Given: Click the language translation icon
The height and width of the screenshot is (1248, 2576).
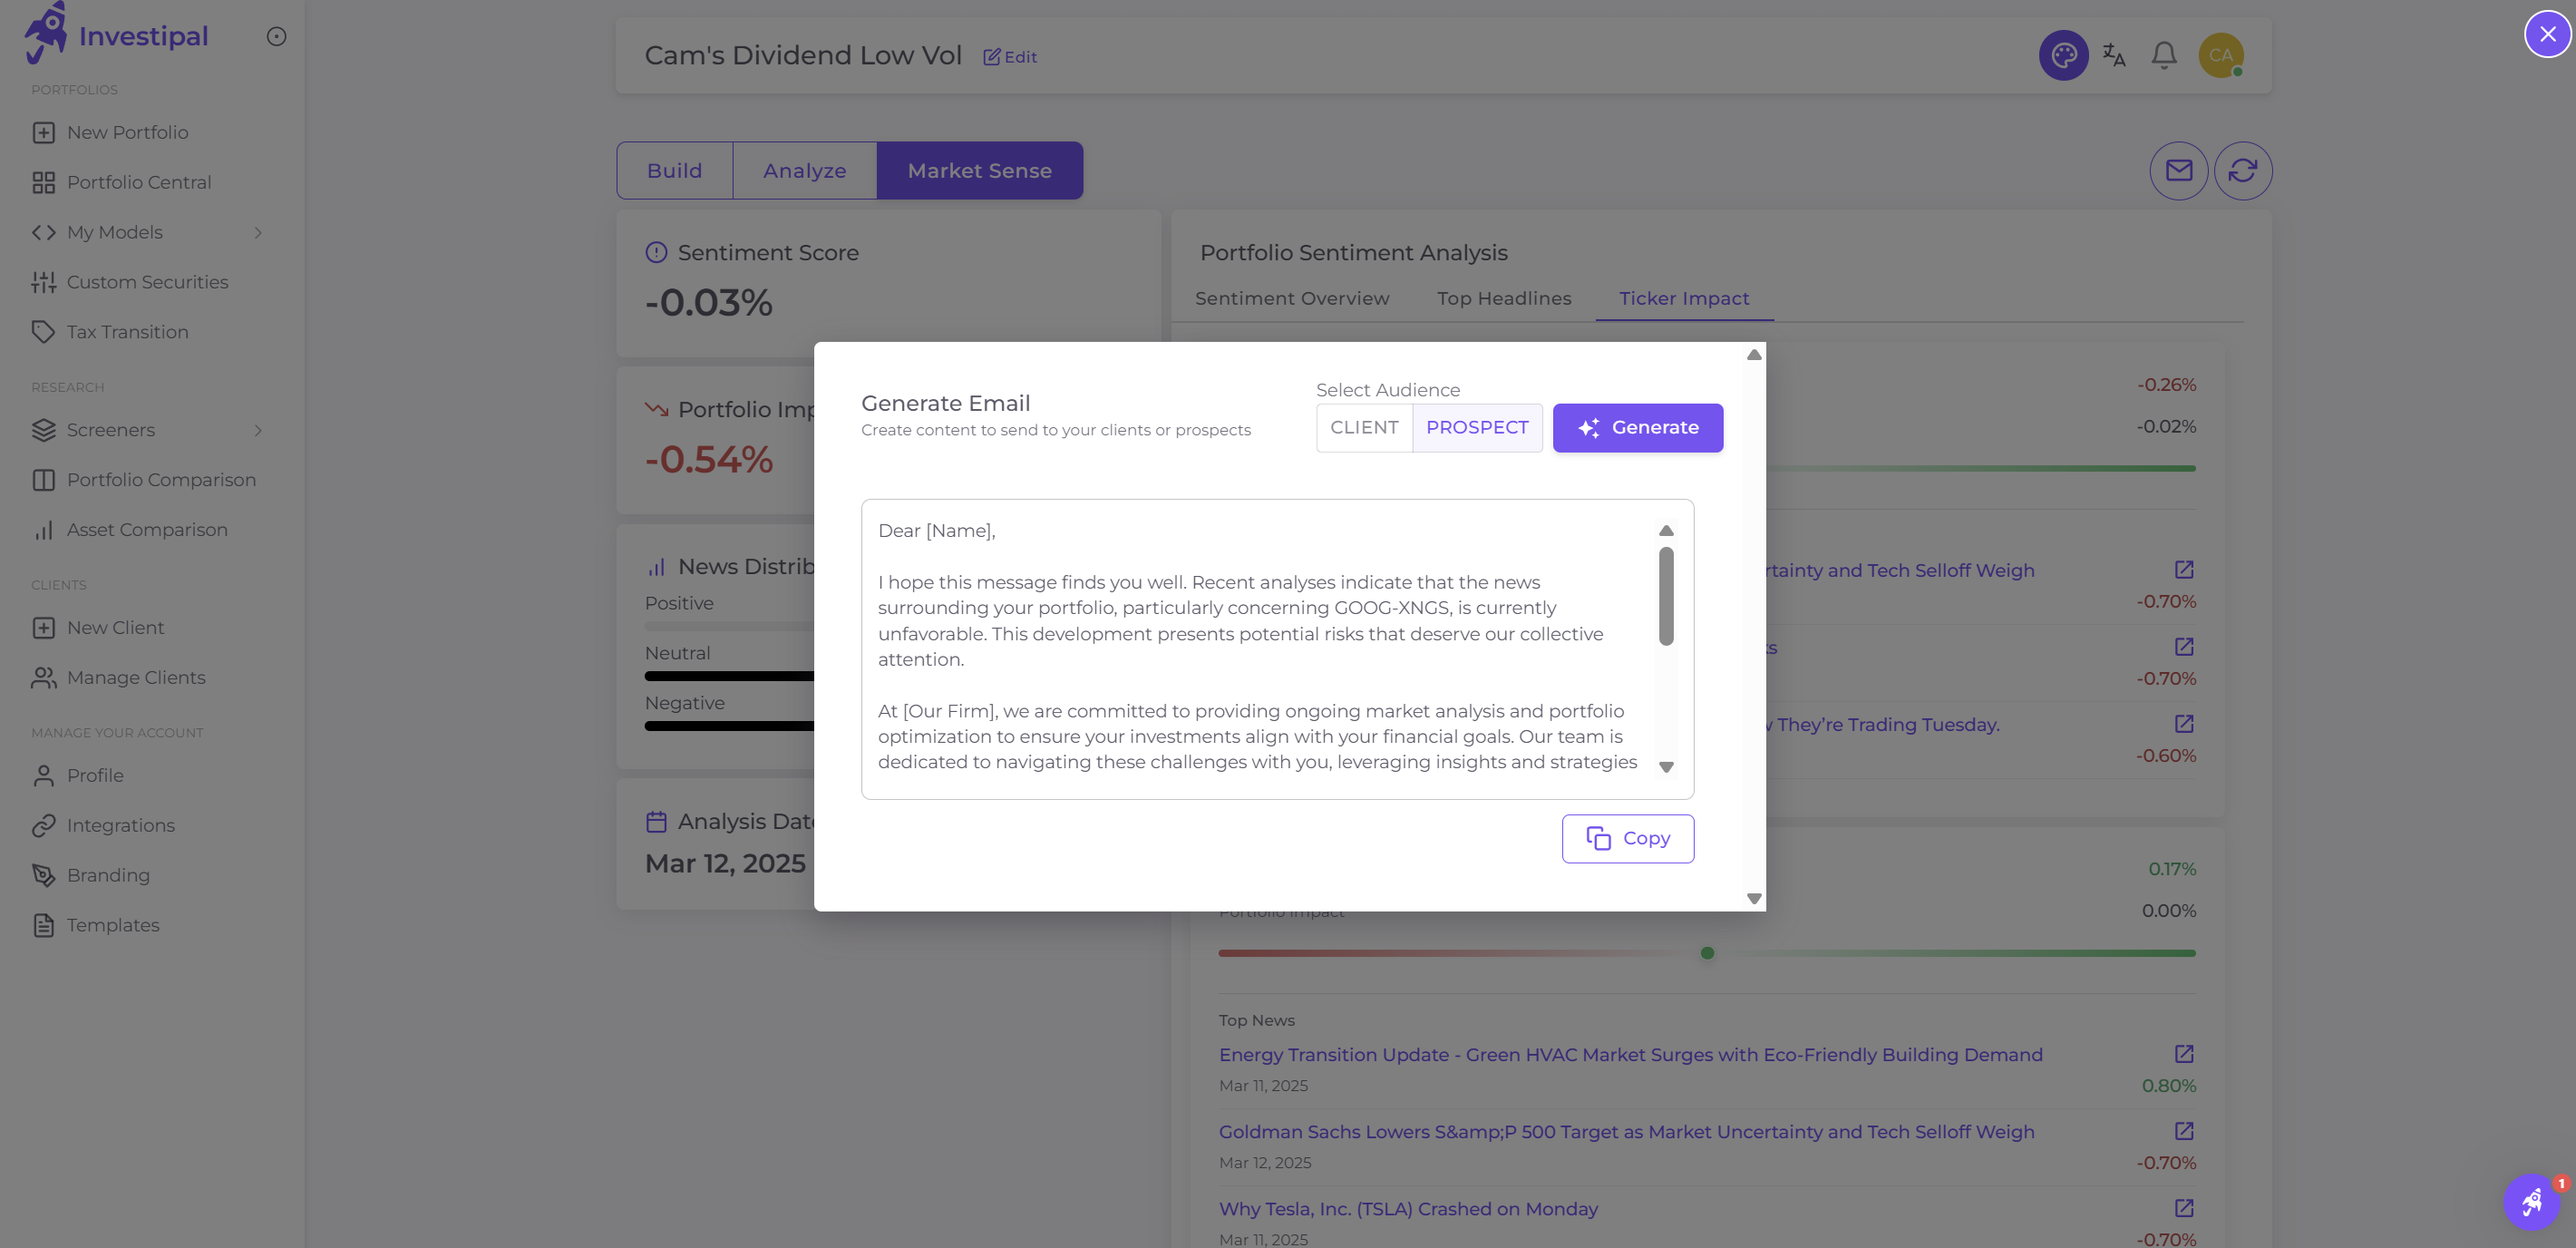Looking at the screenshot, I should pyautogui.click(x=2114, y=55).
